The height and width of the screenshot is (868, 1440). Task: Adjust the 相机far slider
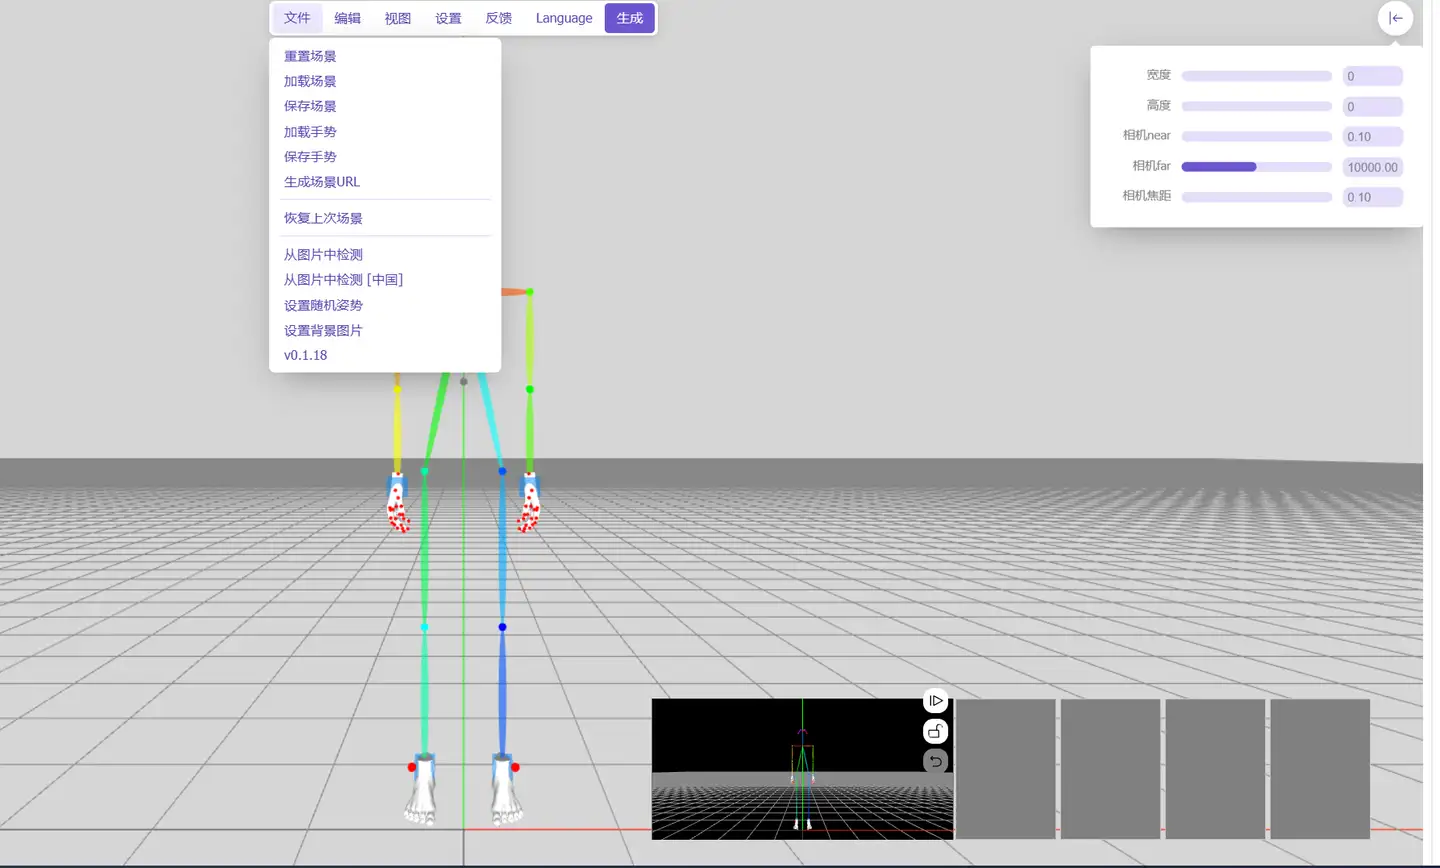(1257, 167)
